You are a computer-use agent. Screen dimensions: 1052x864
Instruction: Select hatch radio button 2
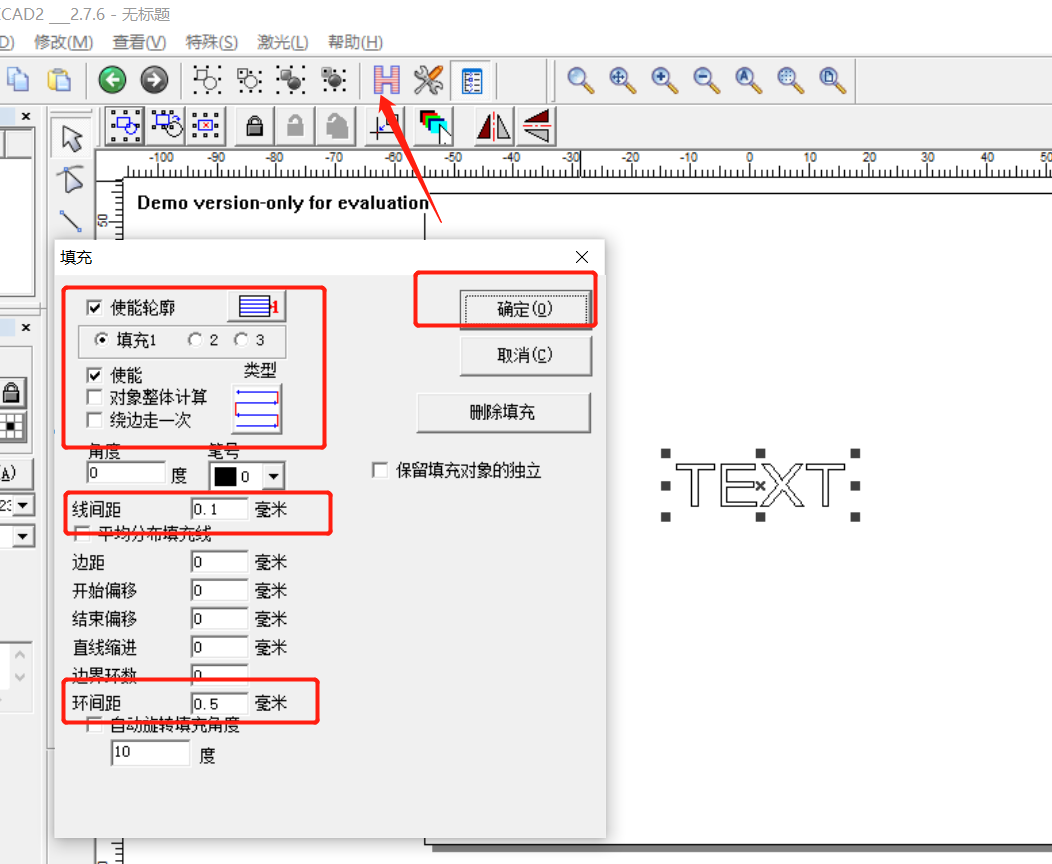[x=195, y=340]
